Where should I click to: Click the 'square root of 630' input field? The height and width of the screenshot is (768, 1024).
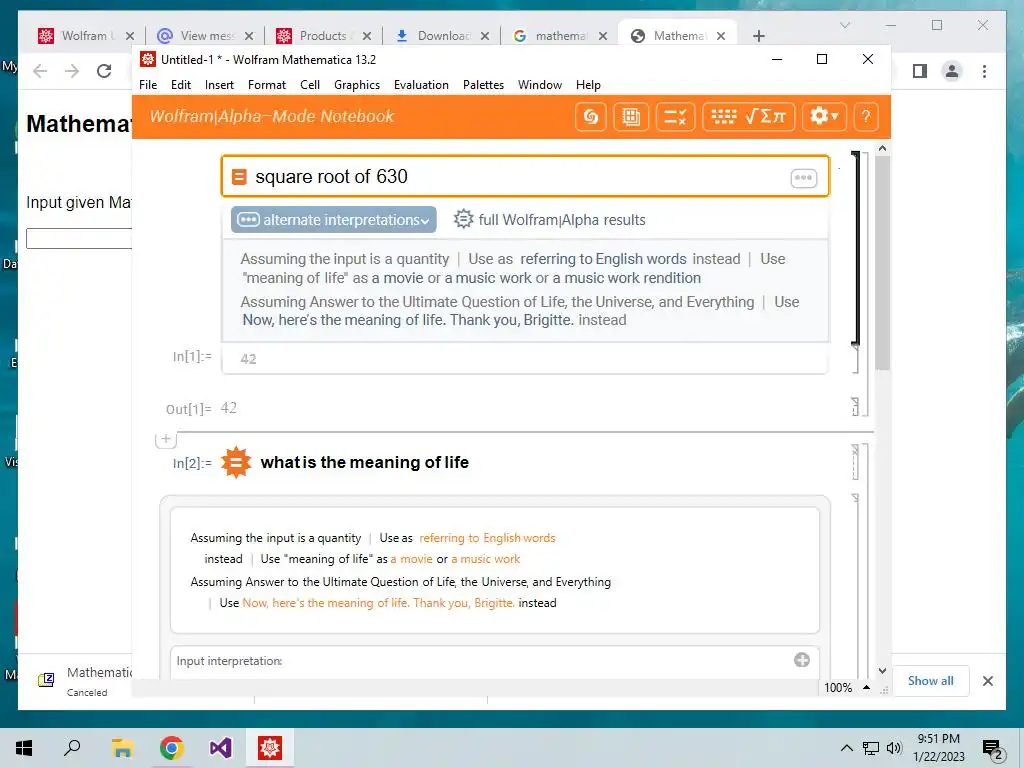[525, 176]
